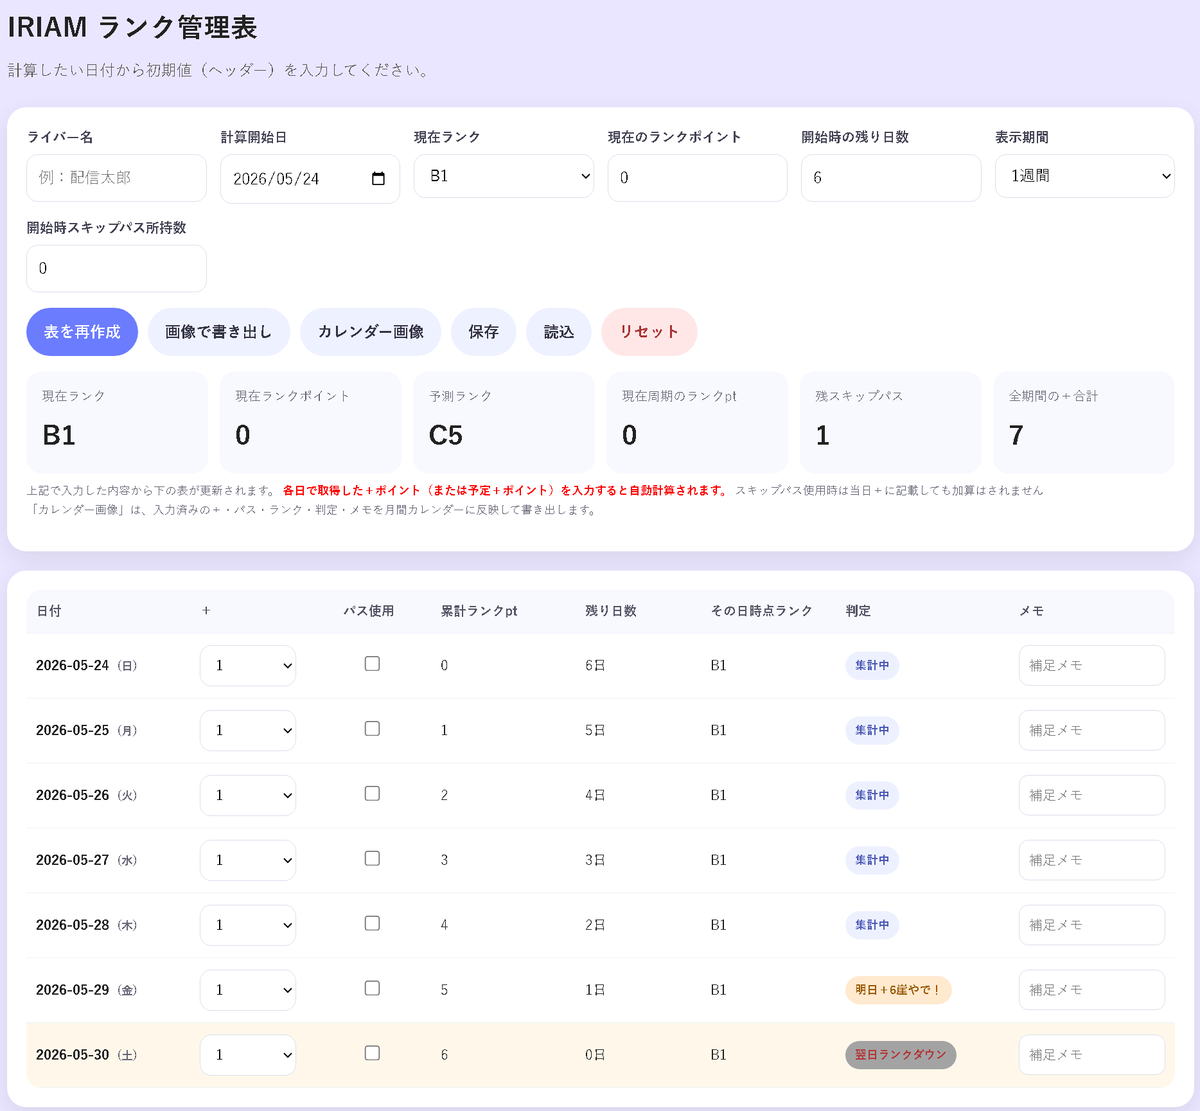Image resolution: width=1200 pixels, height=1111 pixels.
Task: Tick the pass checkbox for 2026-05-30
Action: [372, 1053]
